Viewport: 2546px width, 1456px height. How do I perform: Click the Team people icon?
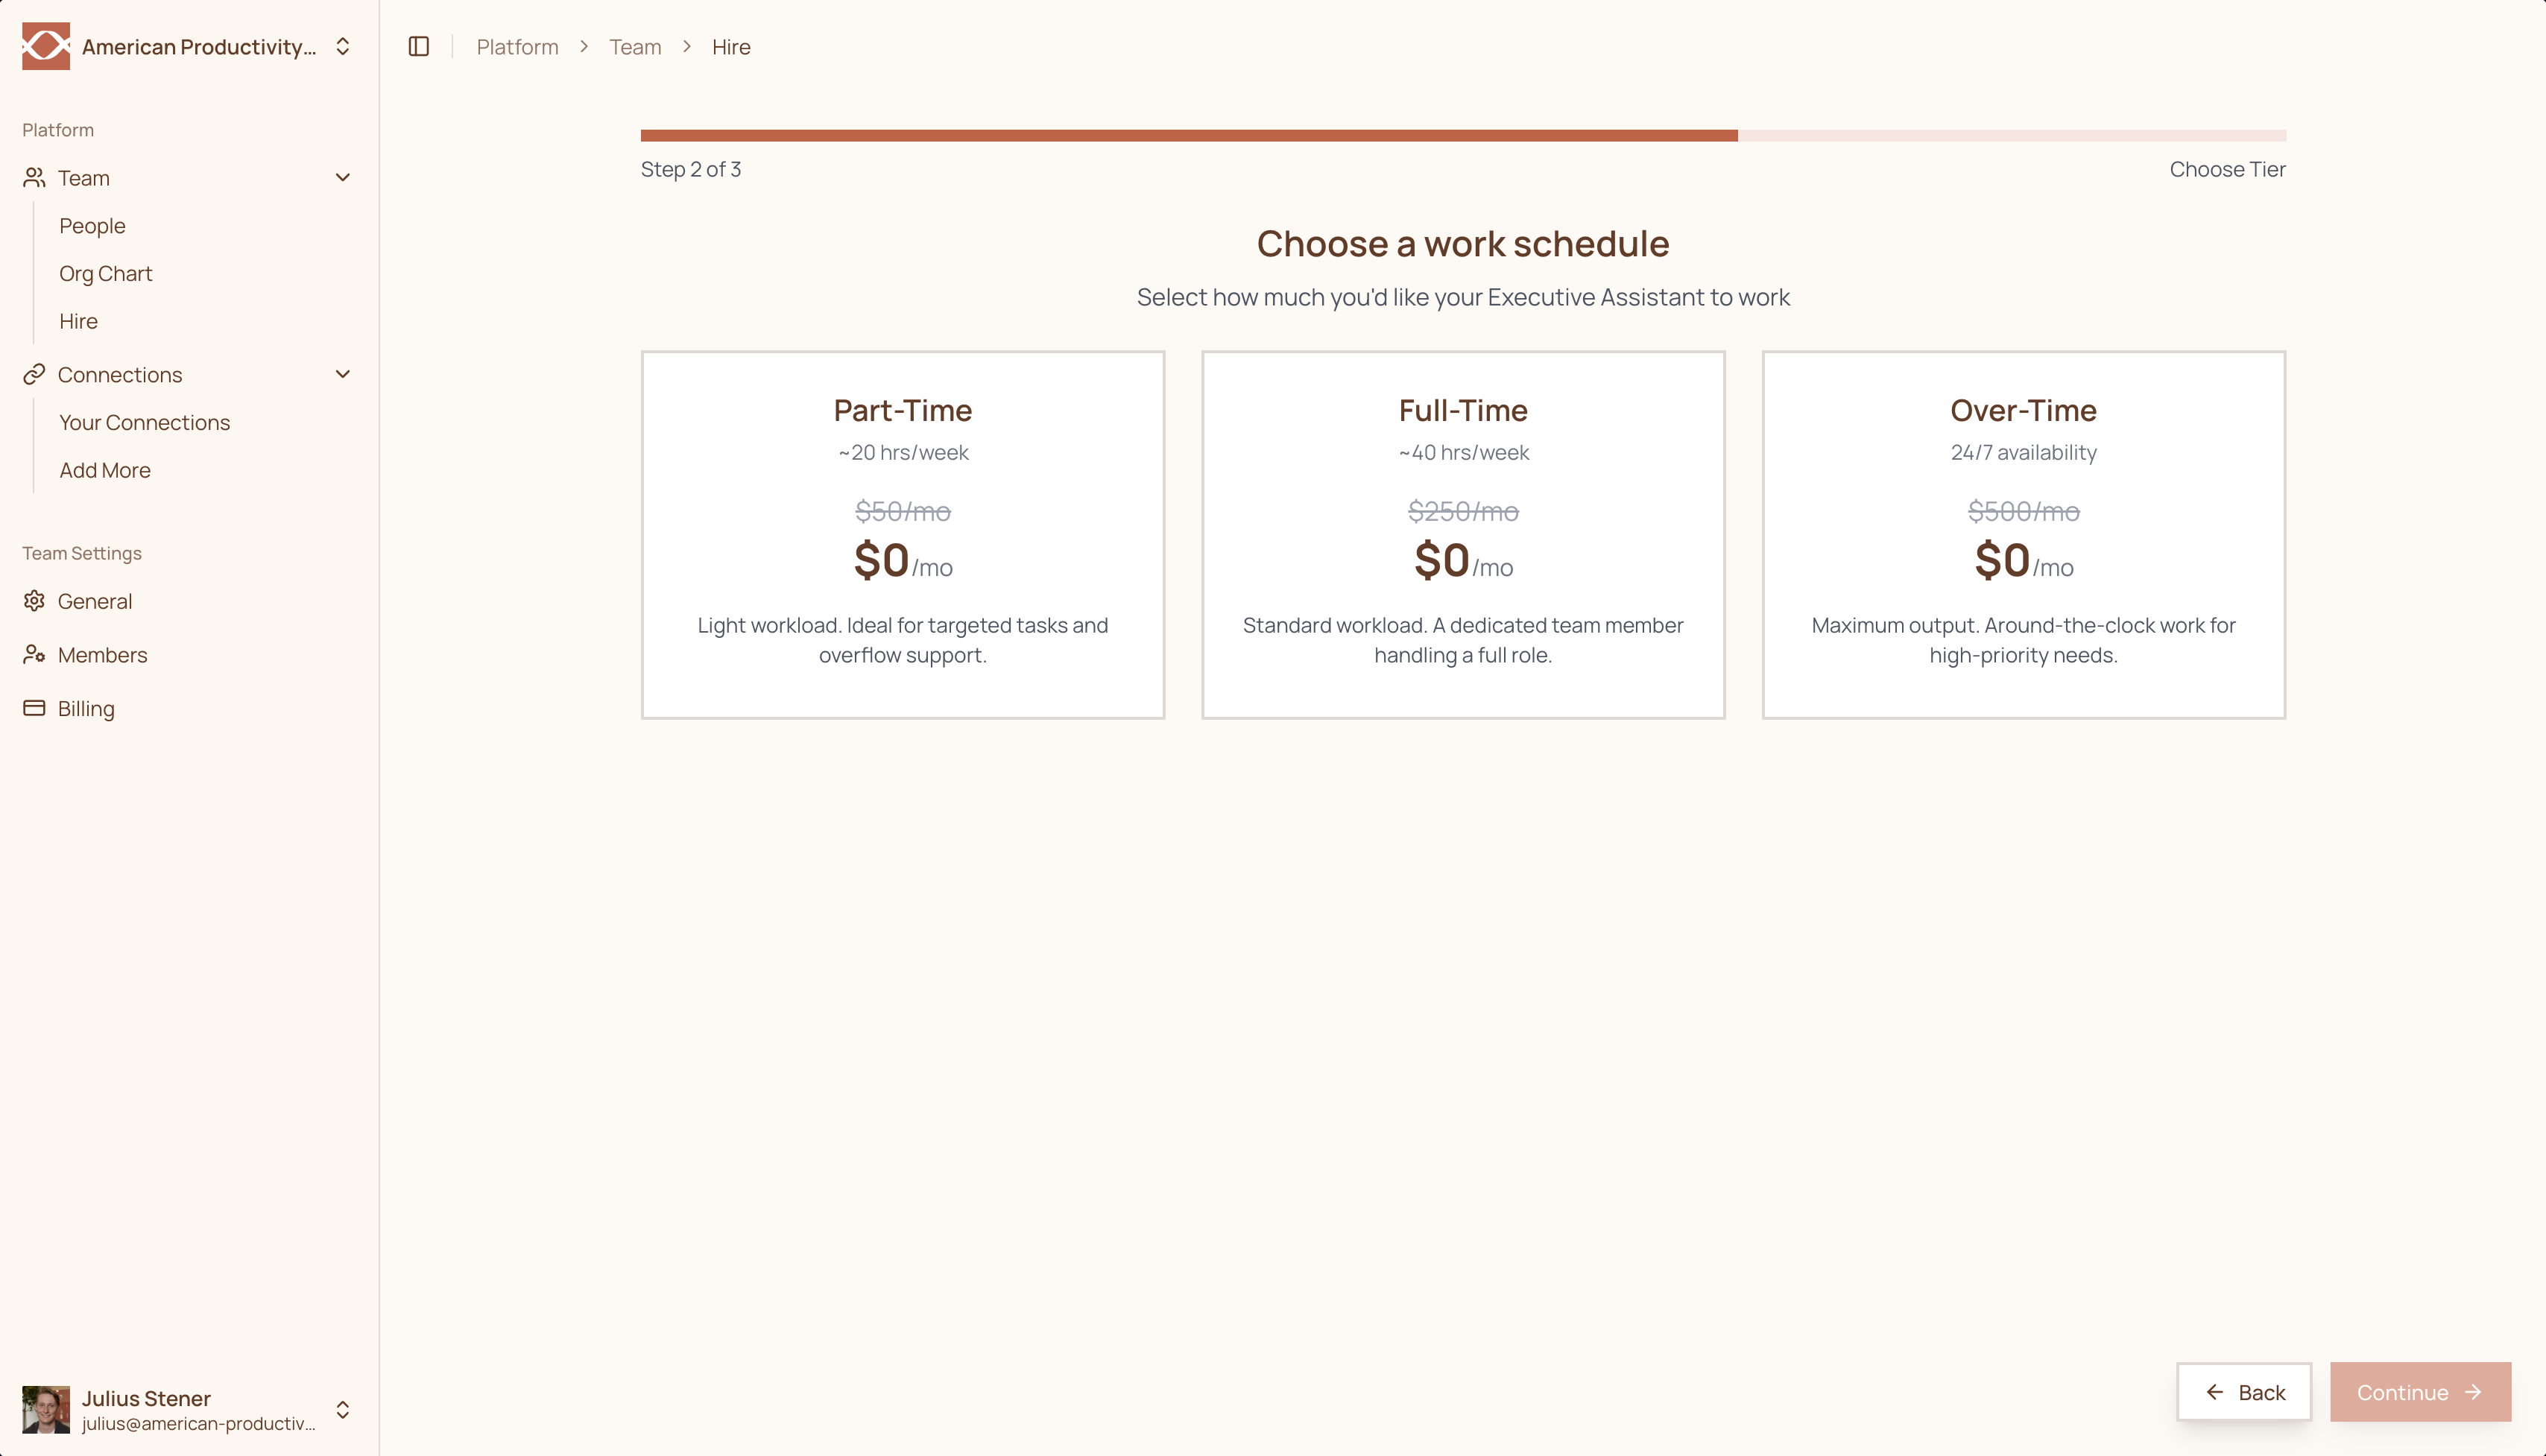point(34,178)
